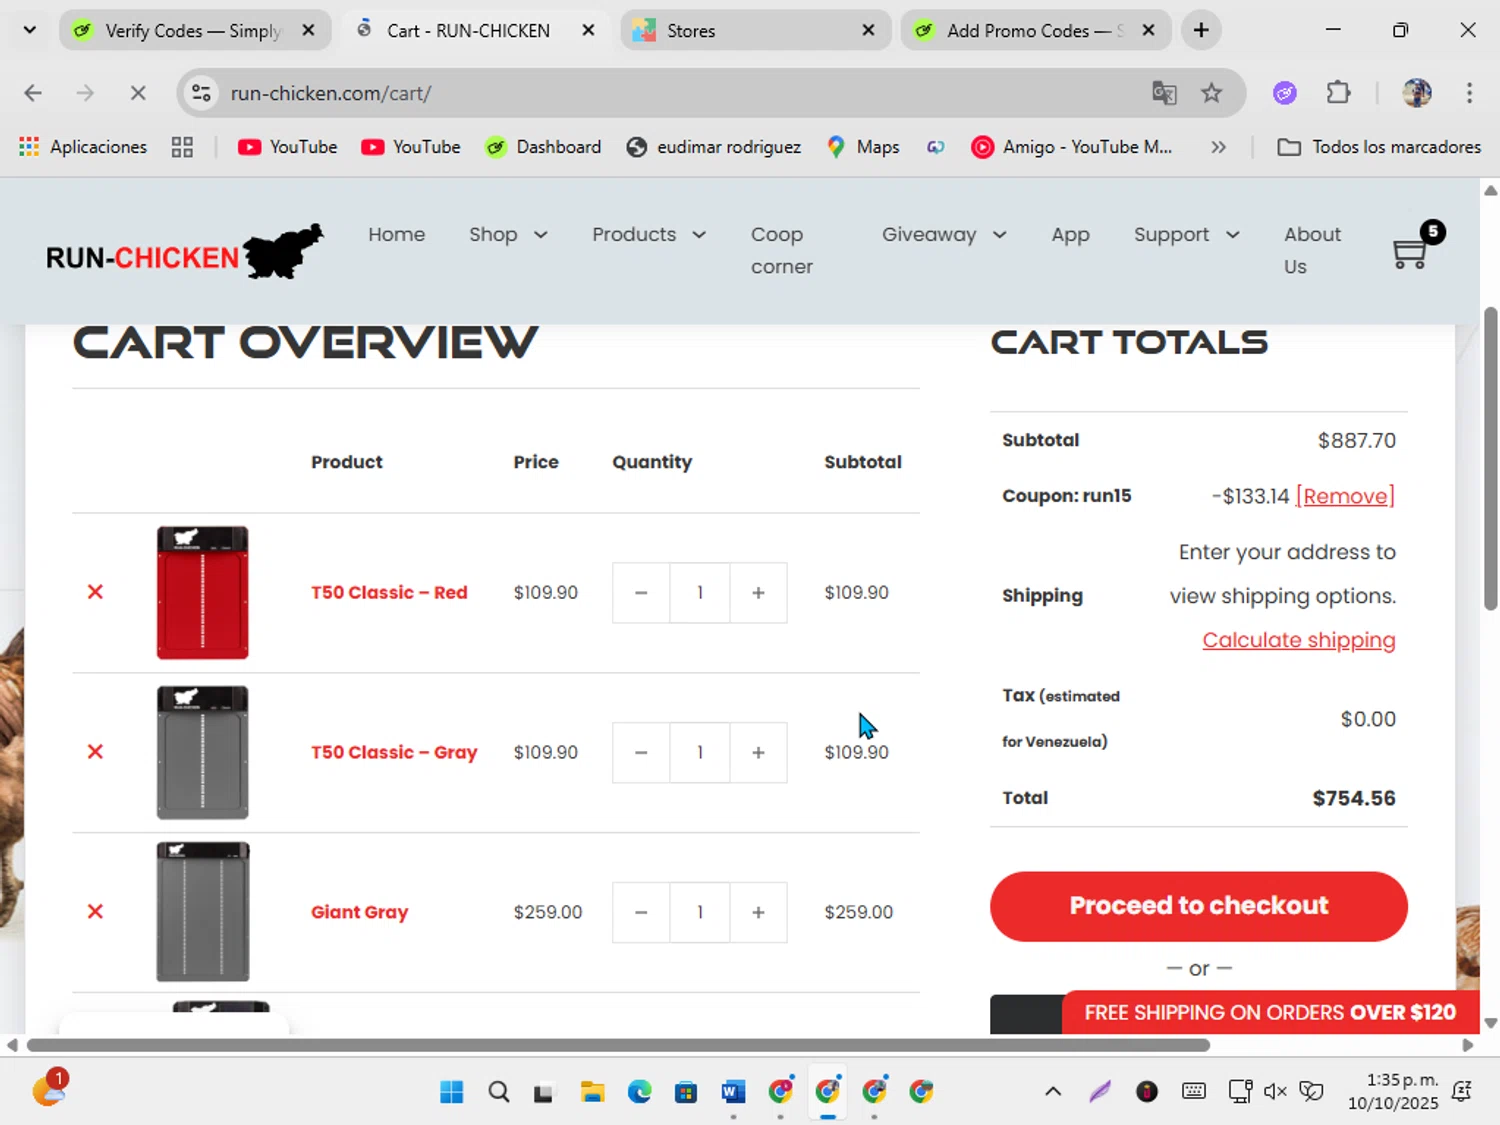Viewport: 1500px width, 1125px height.
Task: Open eudimar rodriguez bookmark
Action: (x=714, y=147)
